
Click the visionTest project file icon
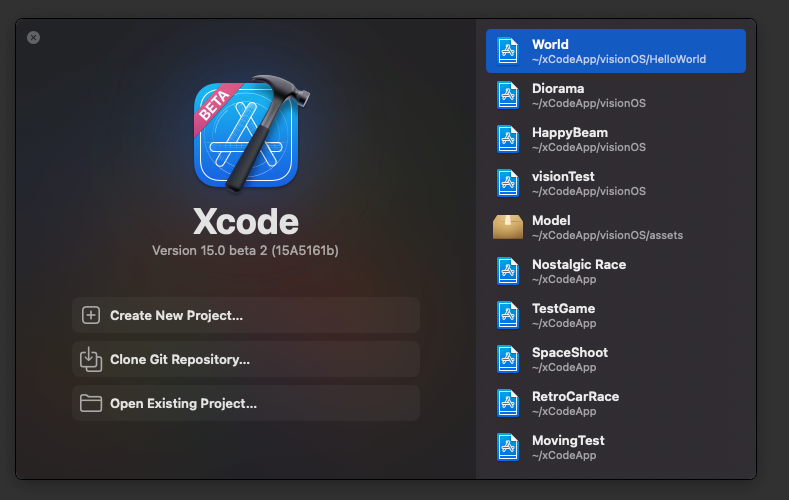click(x=508, y=183)
